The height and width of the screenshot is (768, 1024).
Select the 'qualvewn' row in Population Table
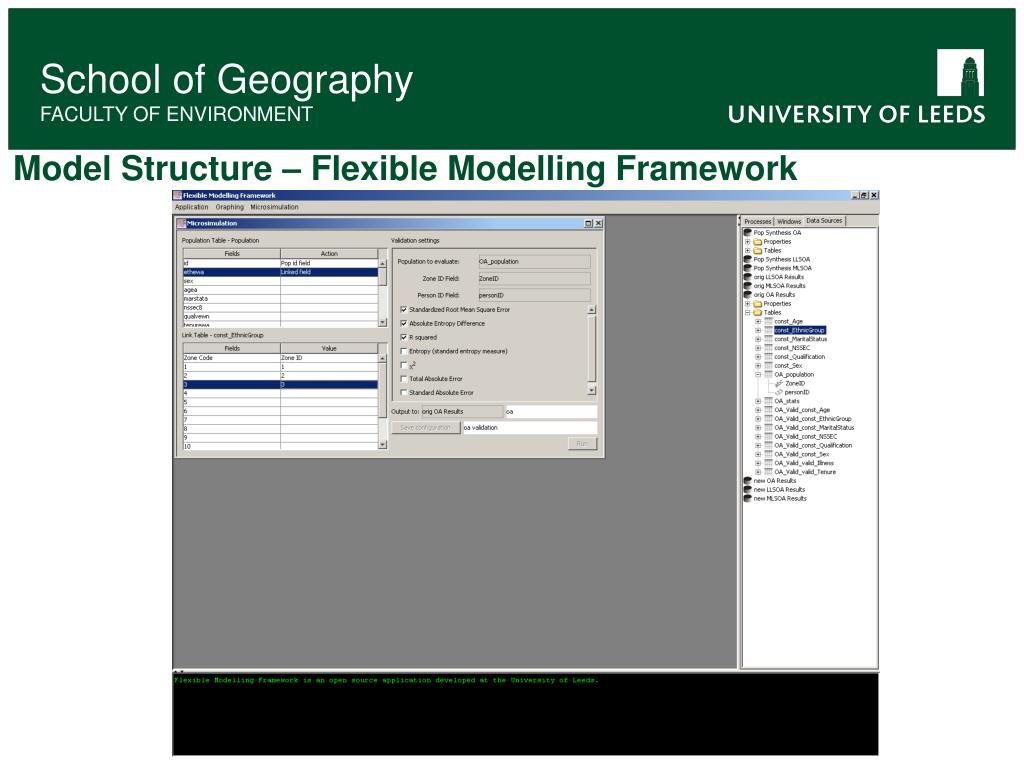(280, 316)
